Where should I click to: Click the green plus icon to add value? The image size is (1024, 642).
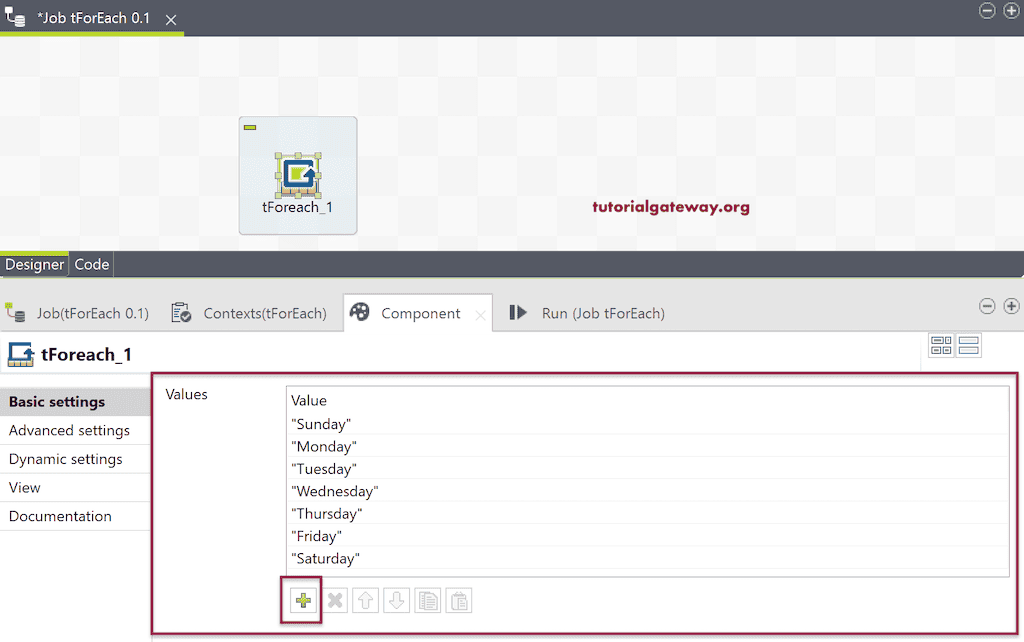pyautogui.click(x=301, y=600)
